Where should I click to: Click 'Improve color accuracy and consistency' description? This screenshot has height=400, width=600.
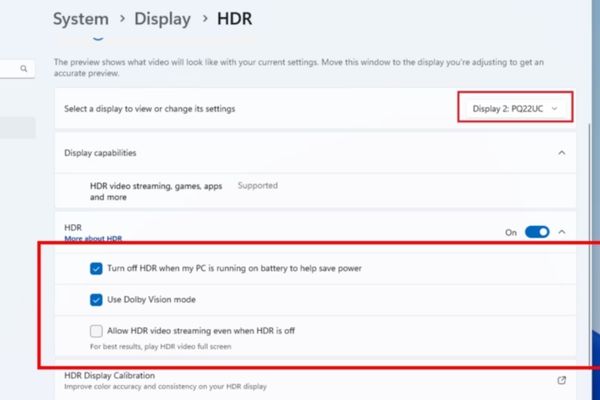pos(165,387)
